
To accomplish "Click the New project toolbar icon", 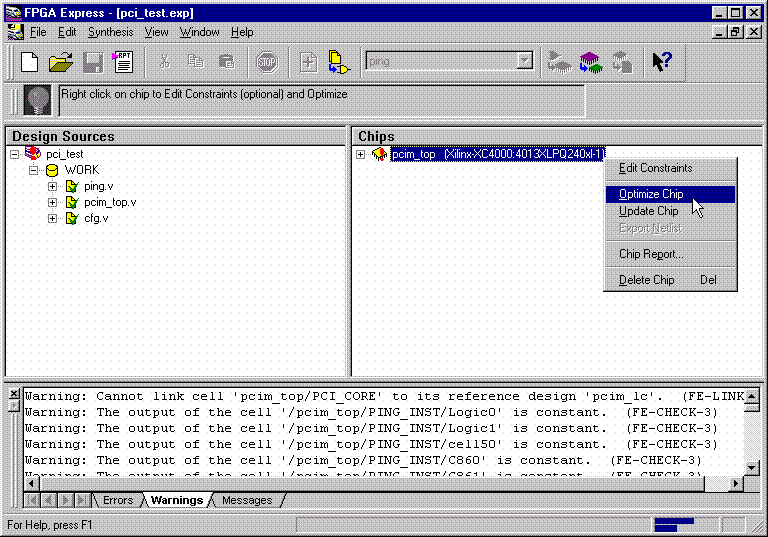I will tap(30, 62).
